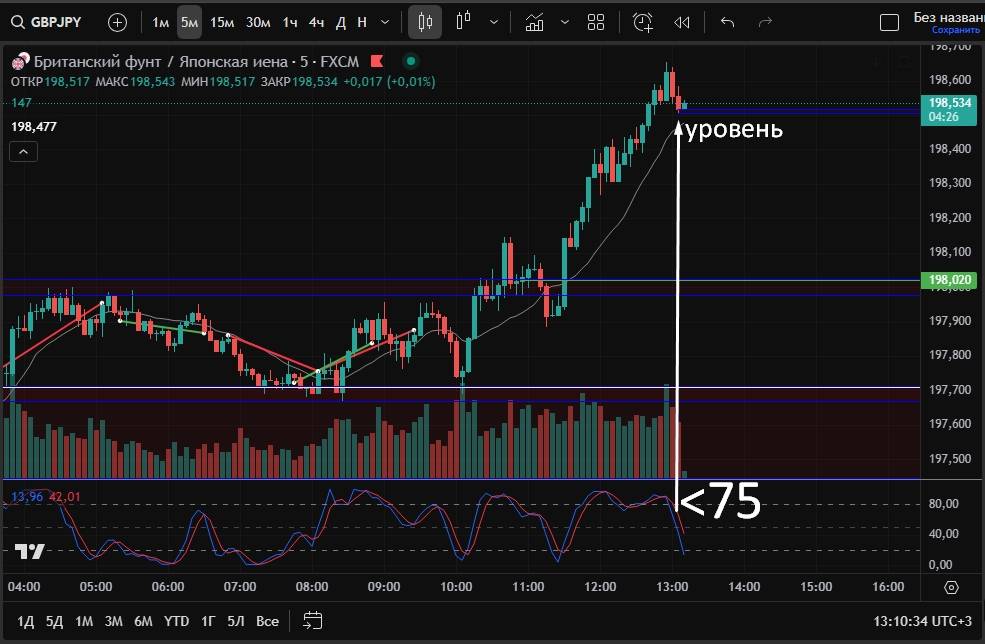Open the indicators menu icon
This screenshot has width=985, height=644.
point(535,22)
